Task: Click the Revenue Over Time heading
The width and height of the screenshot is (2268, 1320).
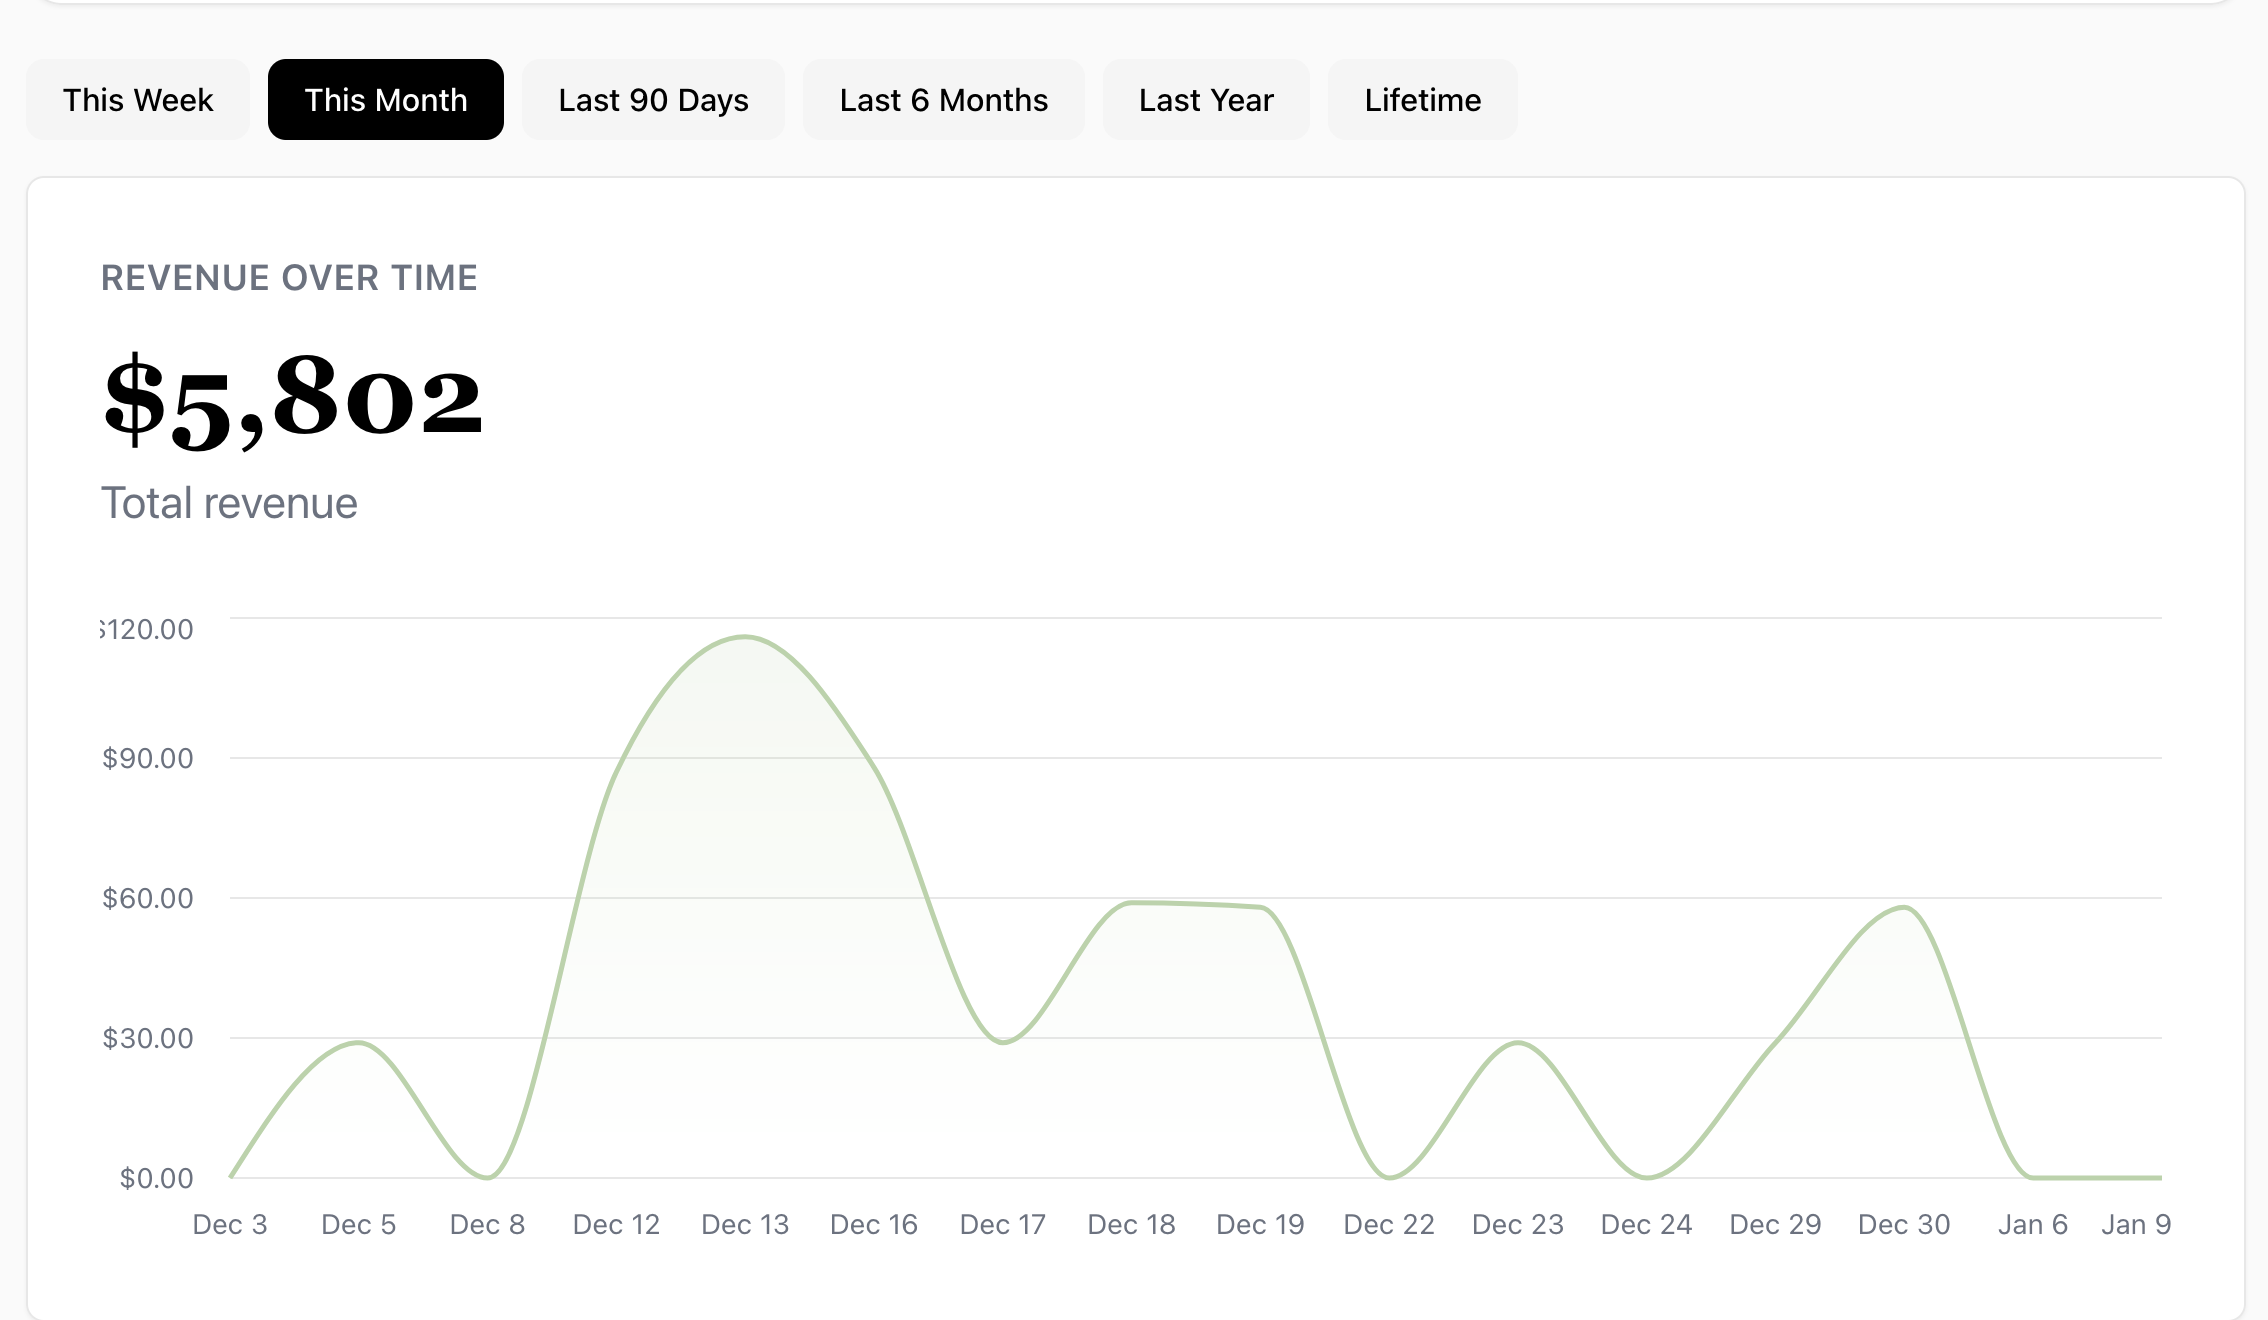Action: tap(289, 278)
